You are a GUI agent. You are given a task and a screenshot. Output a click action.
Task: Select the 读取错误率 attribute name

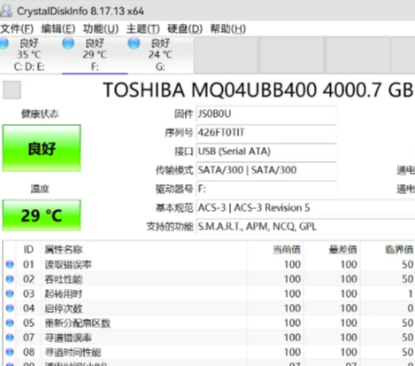tap(68, 265)
